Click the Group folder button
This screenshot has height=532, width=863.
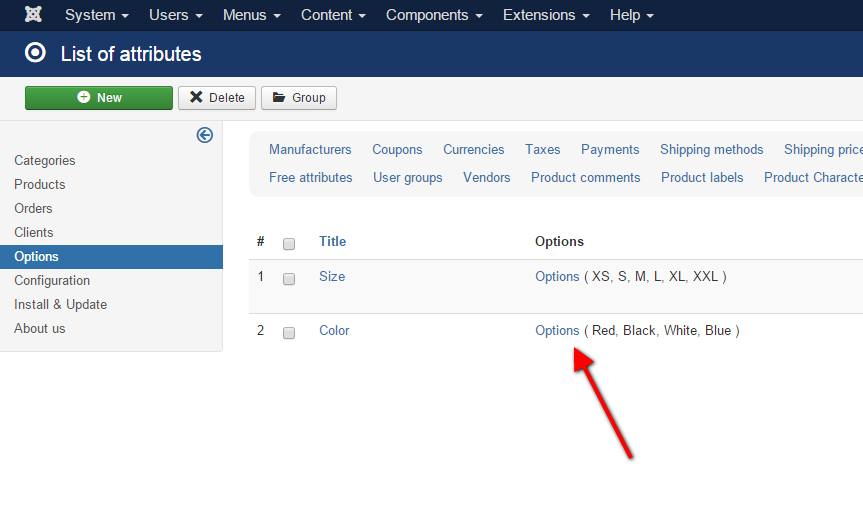coord(299,97)
